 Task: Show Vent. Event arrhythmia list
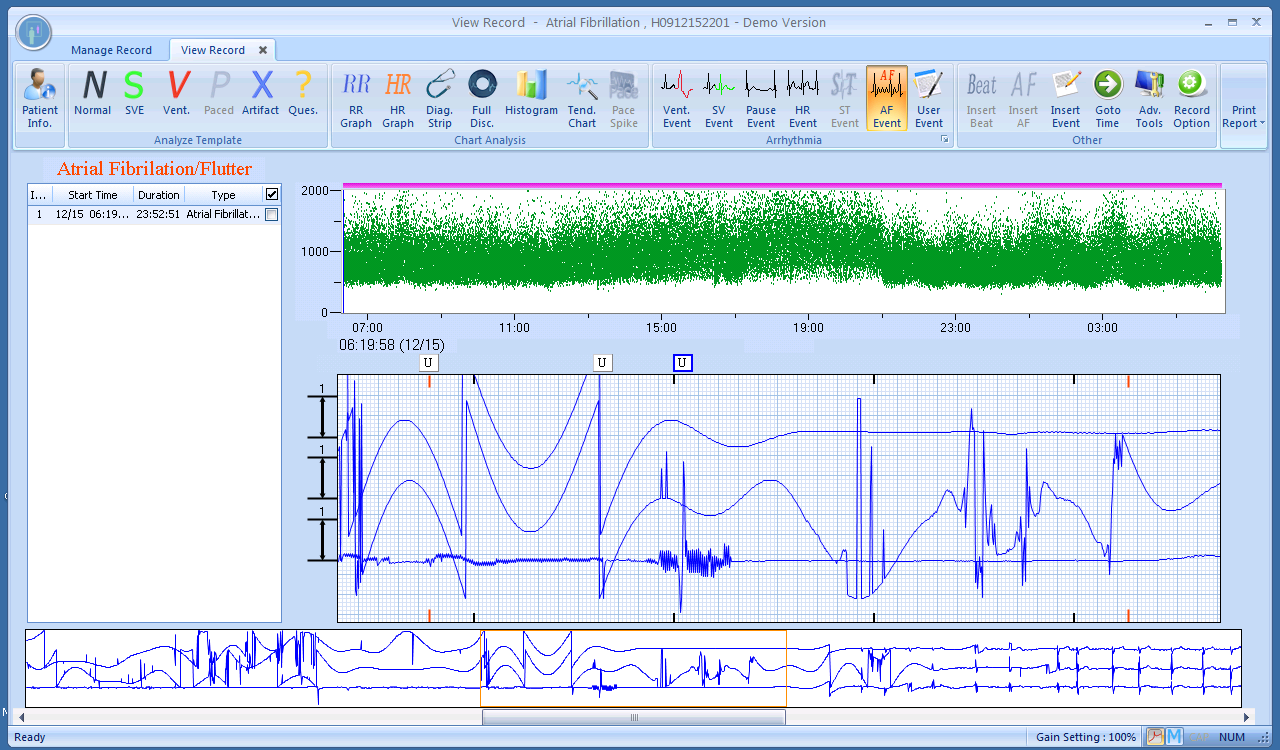[x=677, y=98]
